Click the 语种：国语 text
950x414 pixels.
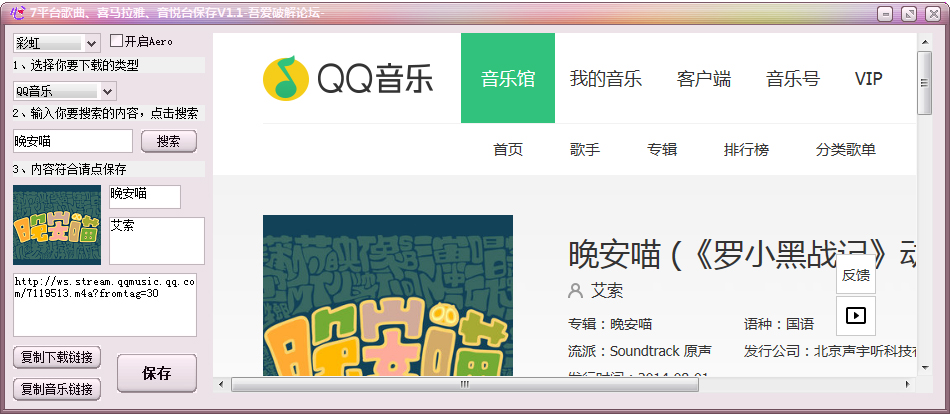pos(779,324)
